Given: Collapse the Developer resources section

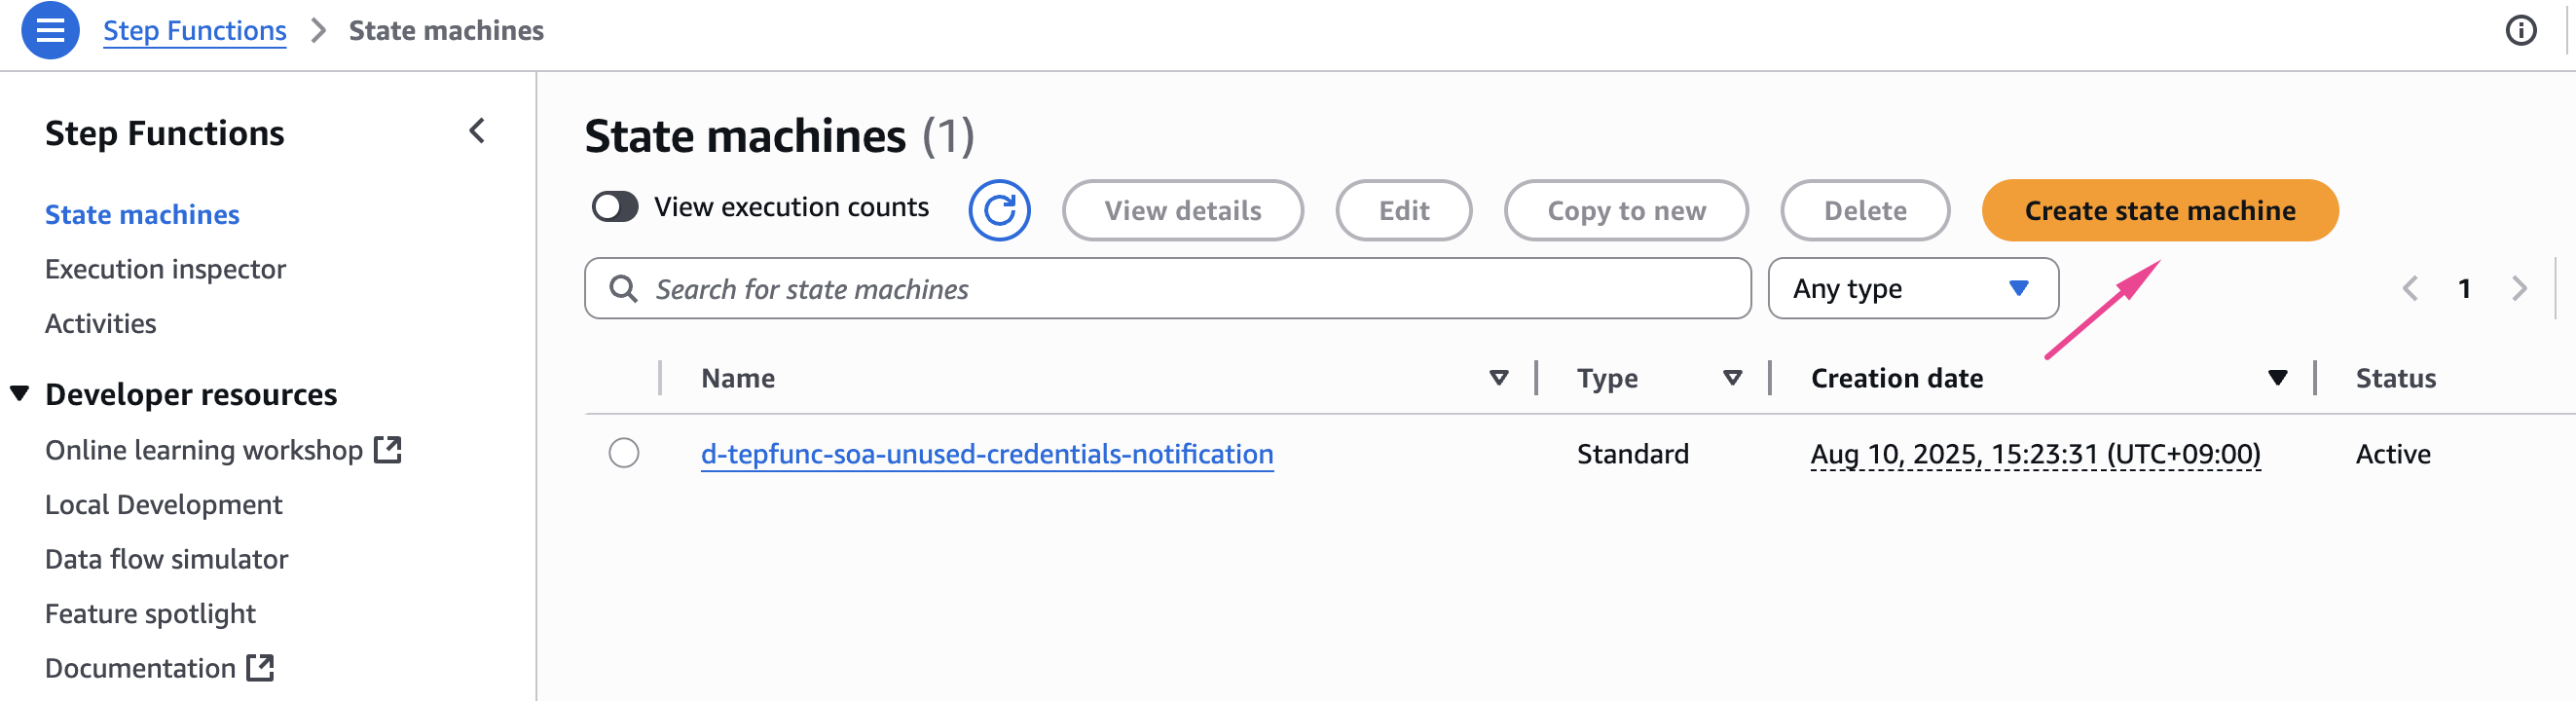Looking at the screenshot, I should pyautogui.click(x=20, y=394).
